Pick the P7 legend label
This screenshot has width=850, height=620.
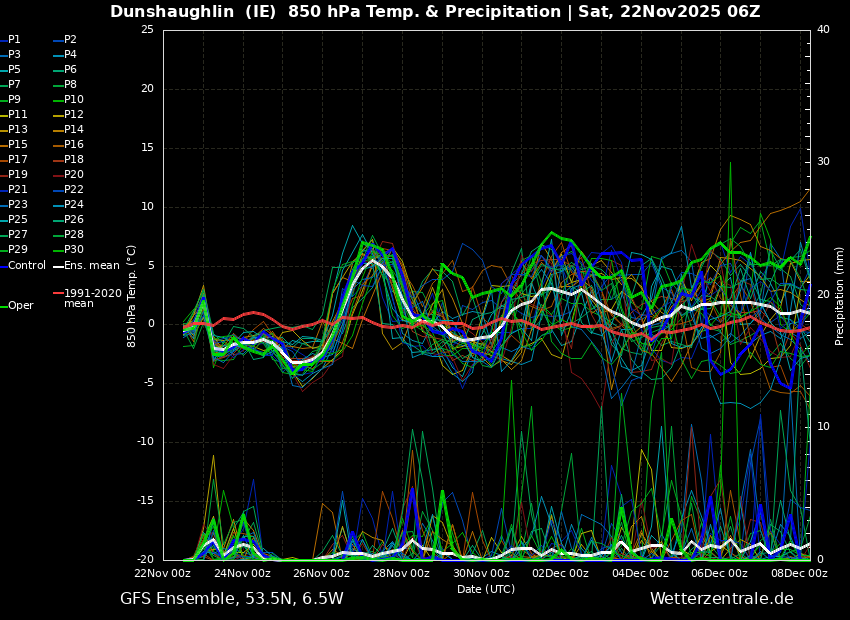pos(14,85)
